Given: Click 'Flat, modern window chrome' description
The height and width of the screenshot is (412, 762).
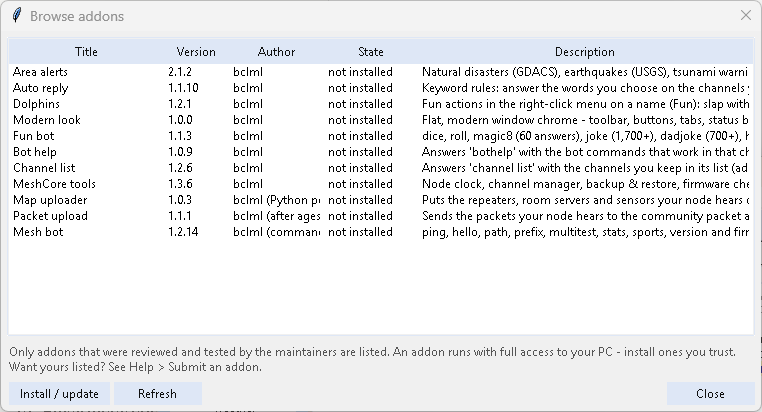Looking at the screenshot, I should (x=585, y=120).
